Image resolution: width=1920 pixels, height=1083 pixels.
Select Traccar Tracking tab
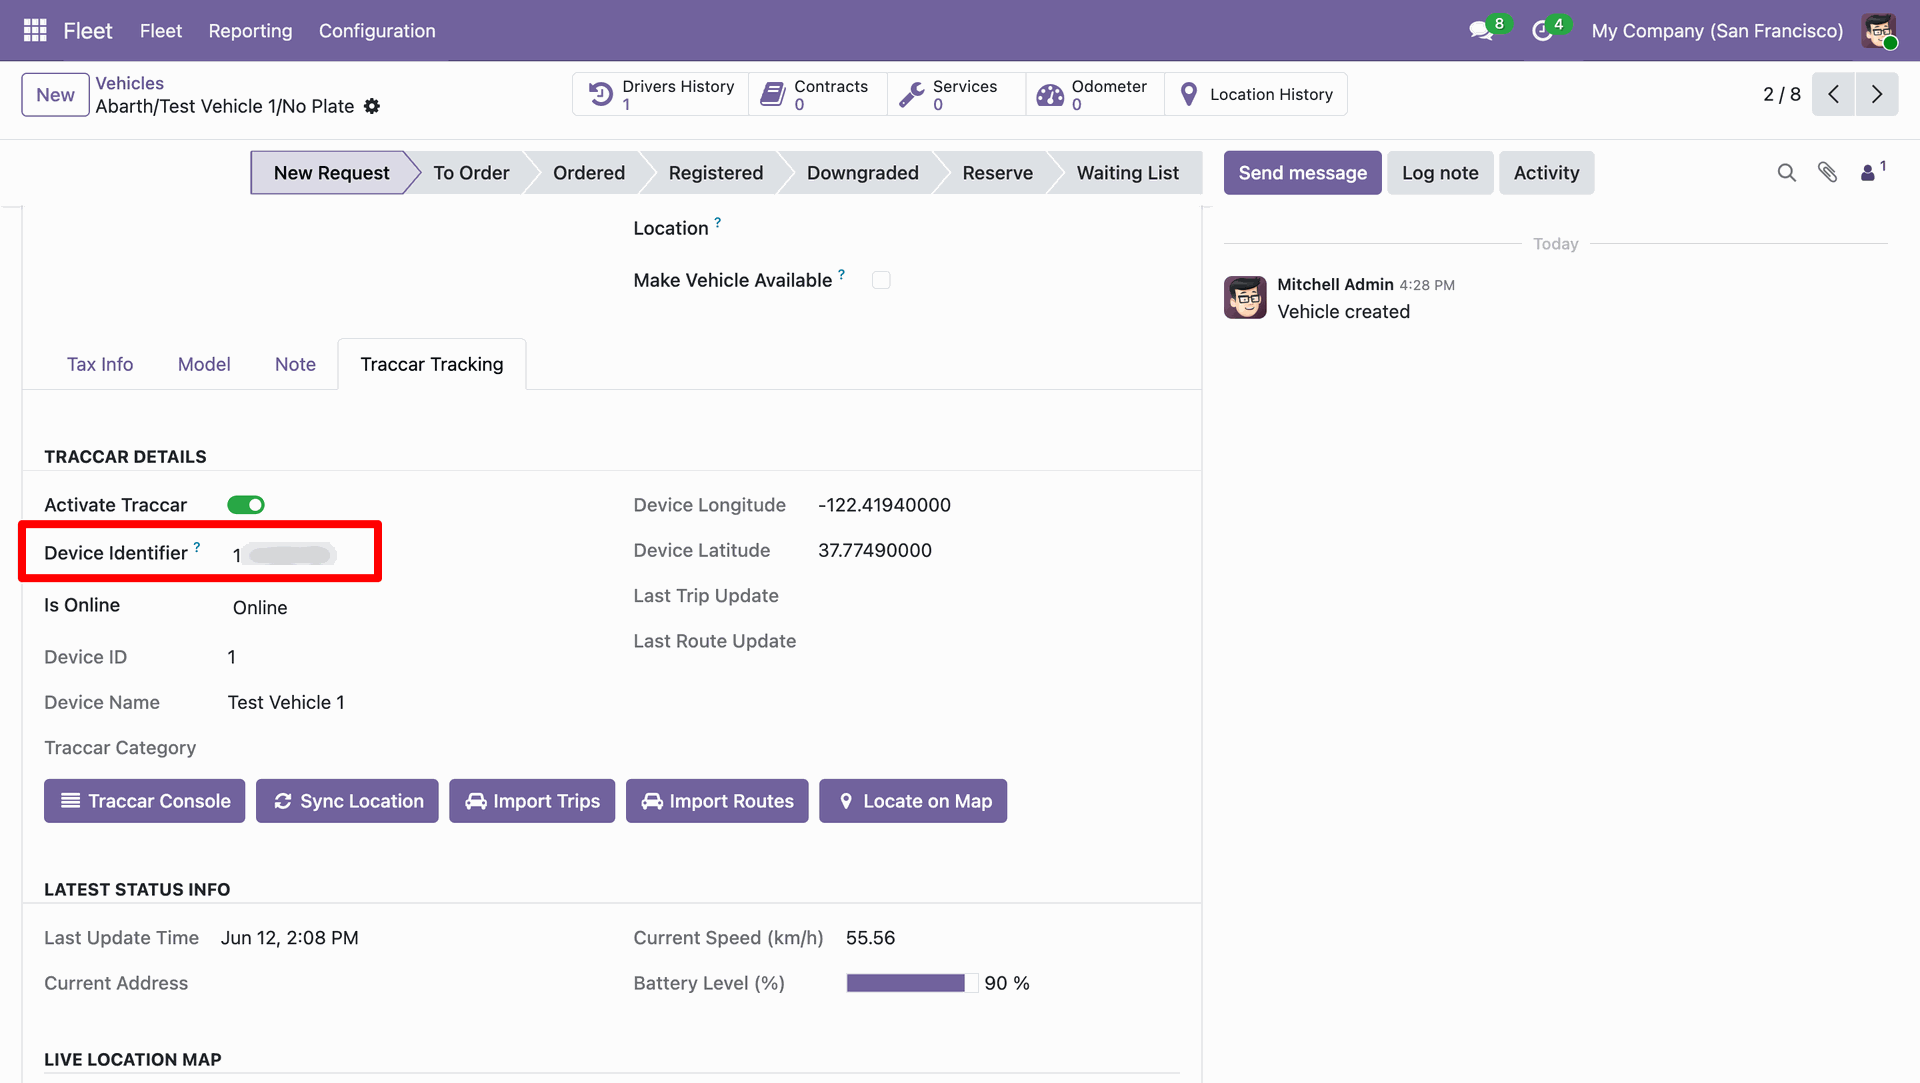click(432, 364)
